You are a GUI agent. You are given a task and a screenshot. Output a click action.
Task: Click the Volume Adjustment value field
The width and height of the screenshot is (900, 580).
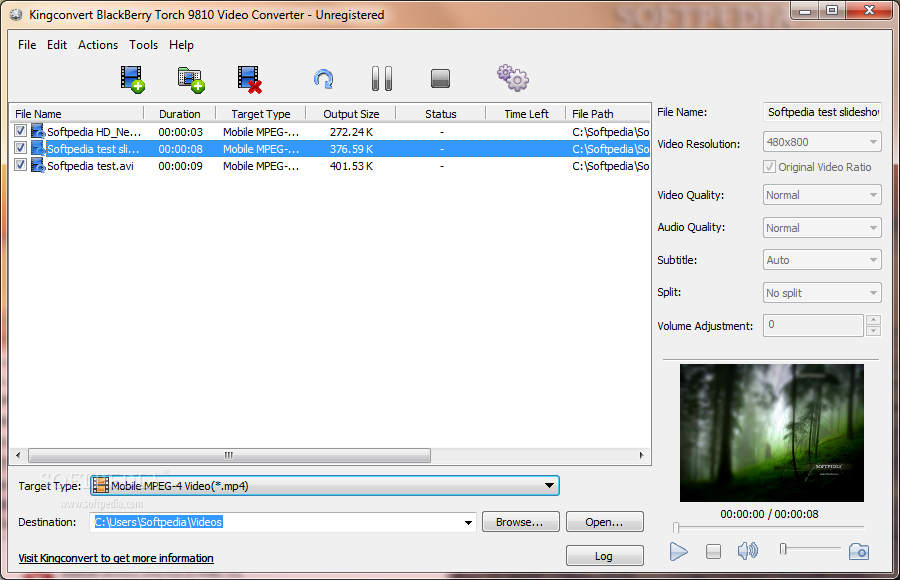point(813,325)
